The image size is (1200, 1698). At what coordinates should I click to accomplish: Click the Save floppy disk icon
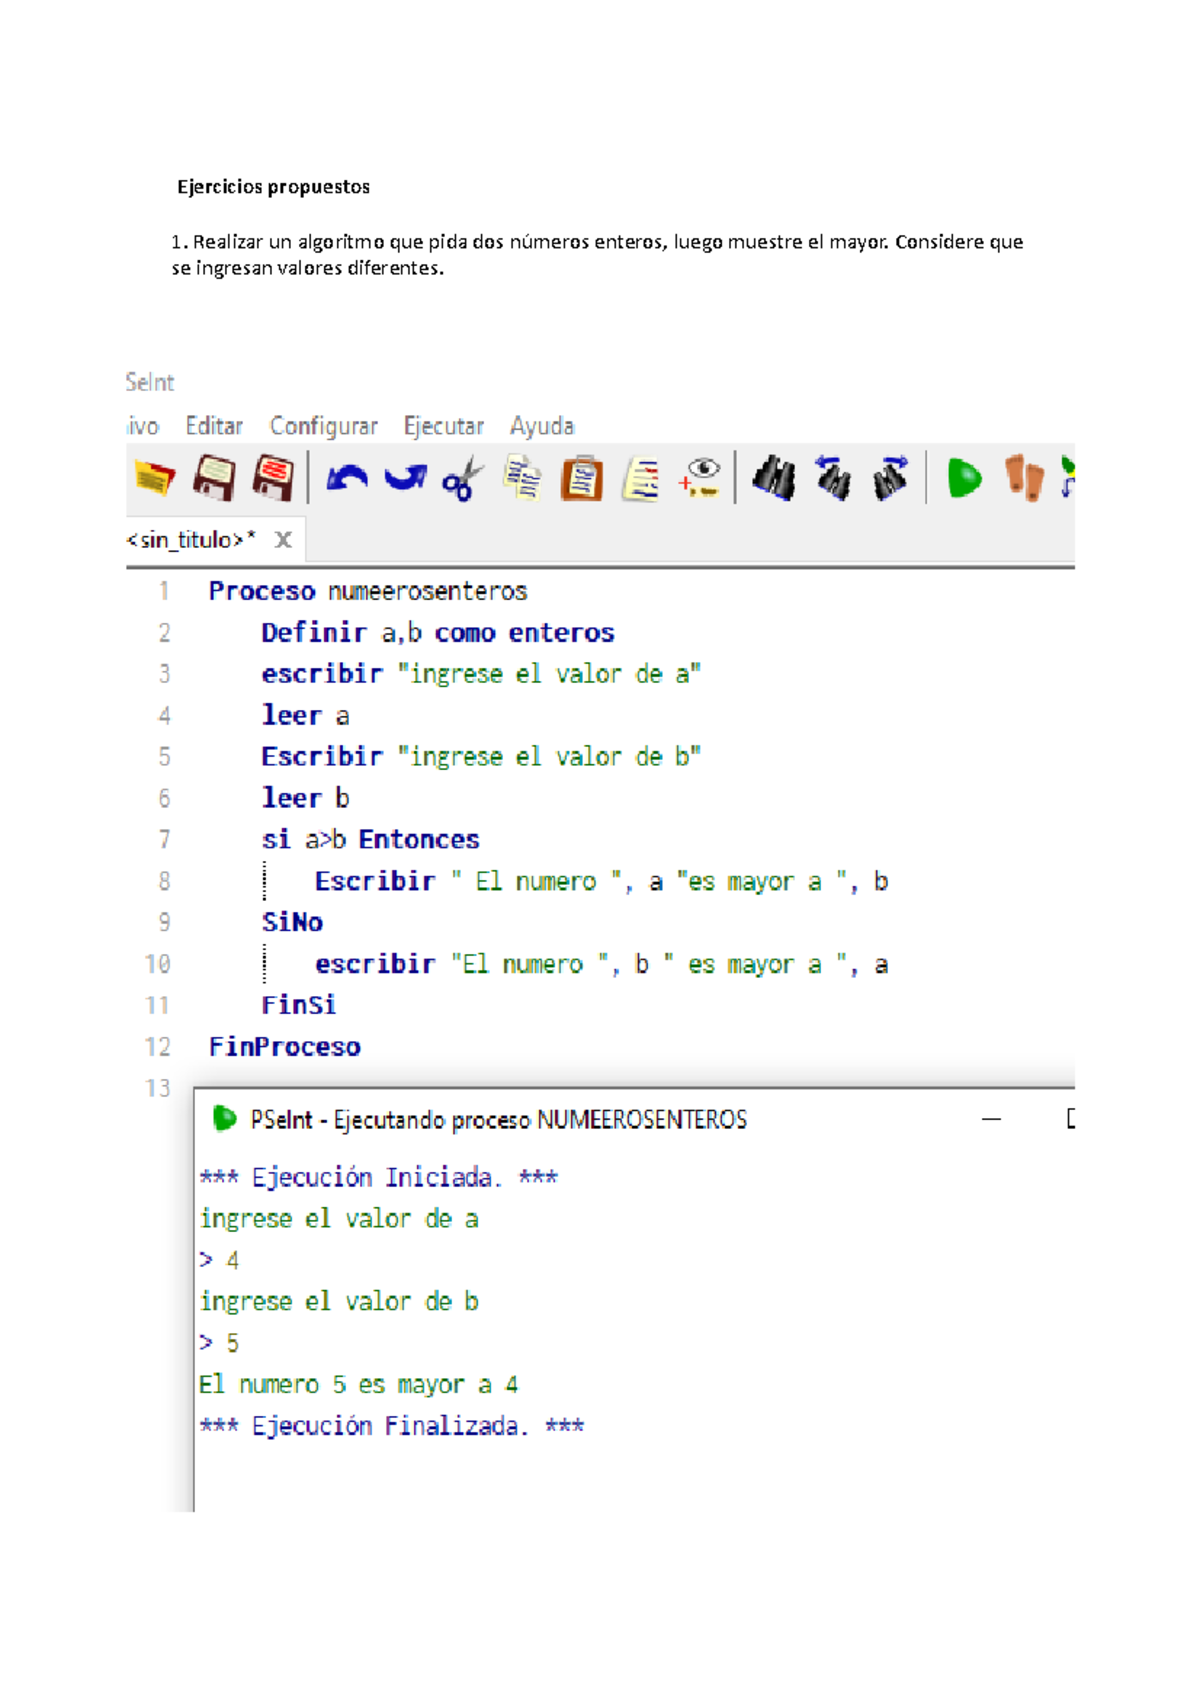tap(214, 478)
